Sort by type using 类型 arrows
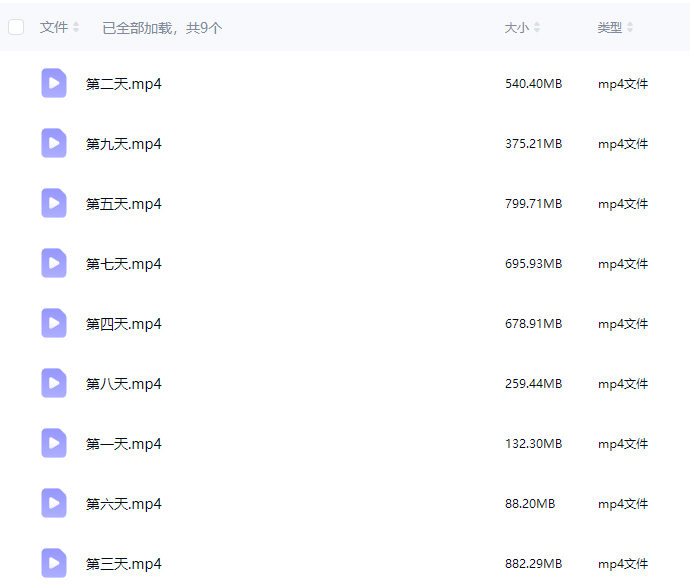Image resolution: width=690 pixels, height=587 pixels. pyautogui.click(x=630, y=28)
